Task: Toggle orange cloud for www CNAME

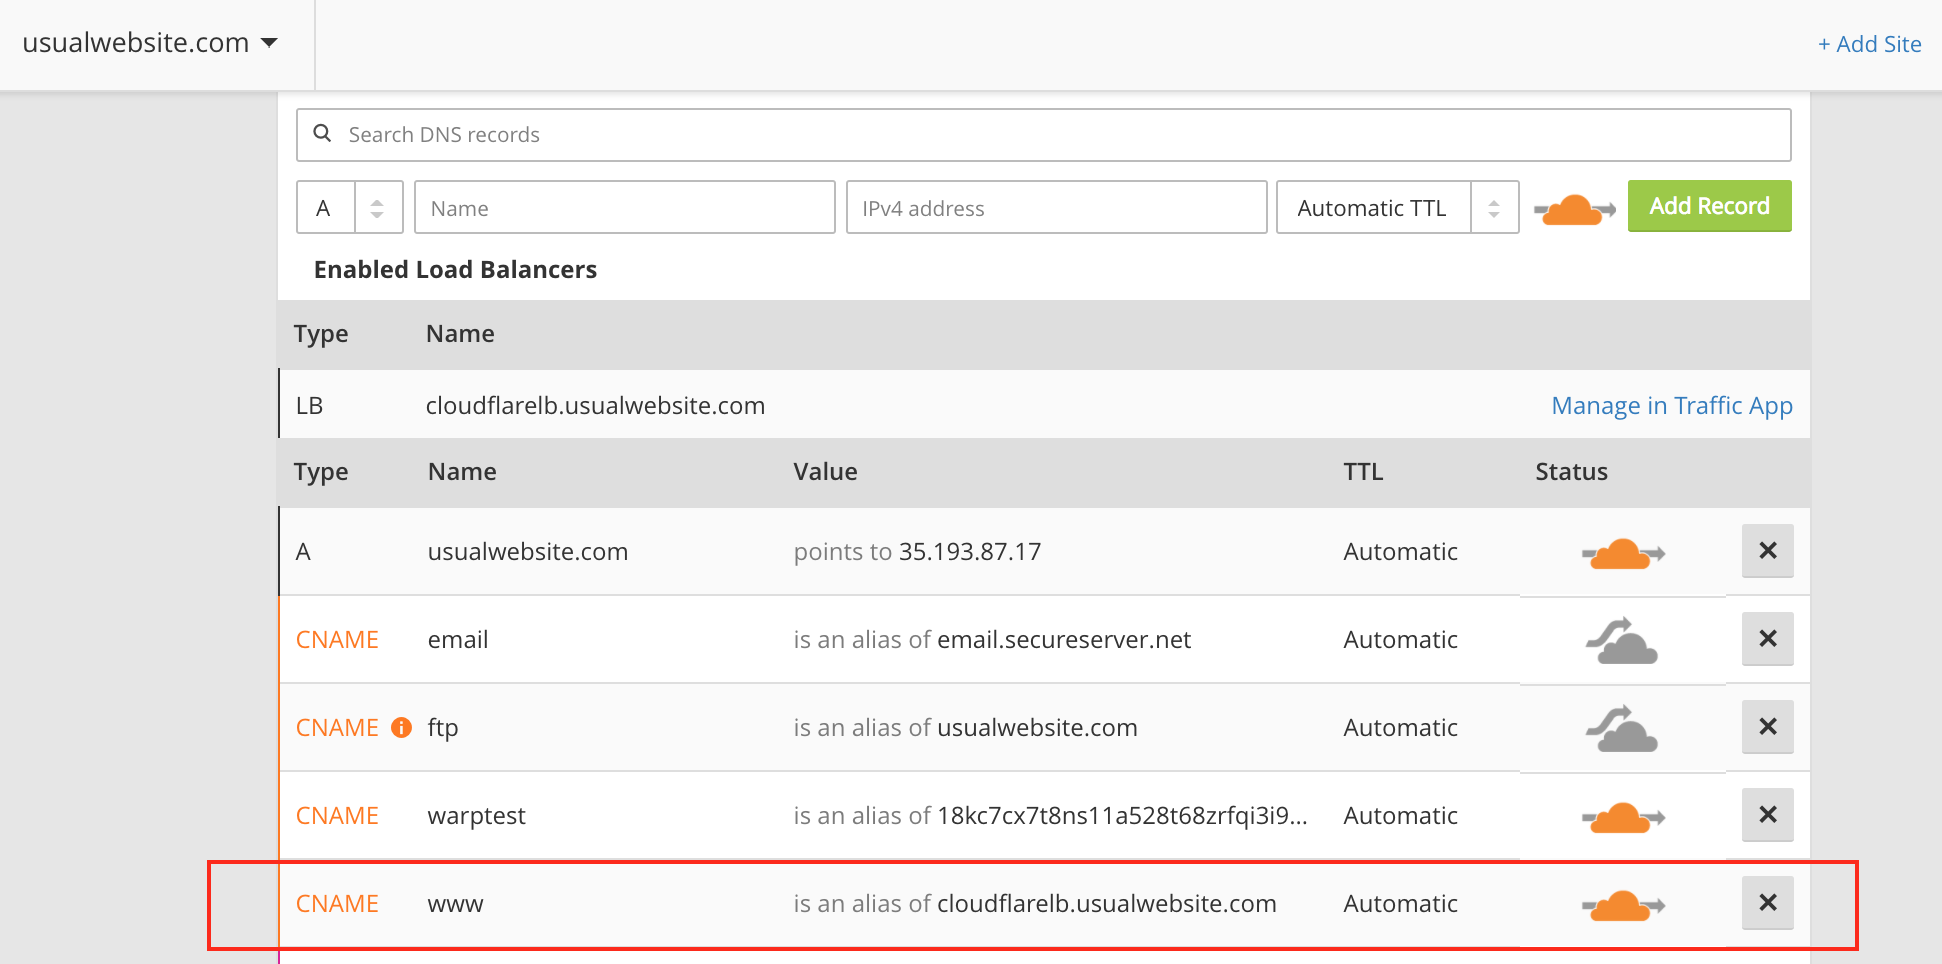Action: (1622, 905)
